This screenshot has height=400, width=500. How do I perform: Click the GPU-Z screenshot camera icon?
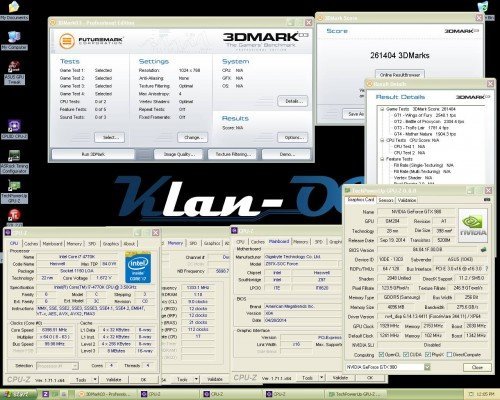[487, 200]
